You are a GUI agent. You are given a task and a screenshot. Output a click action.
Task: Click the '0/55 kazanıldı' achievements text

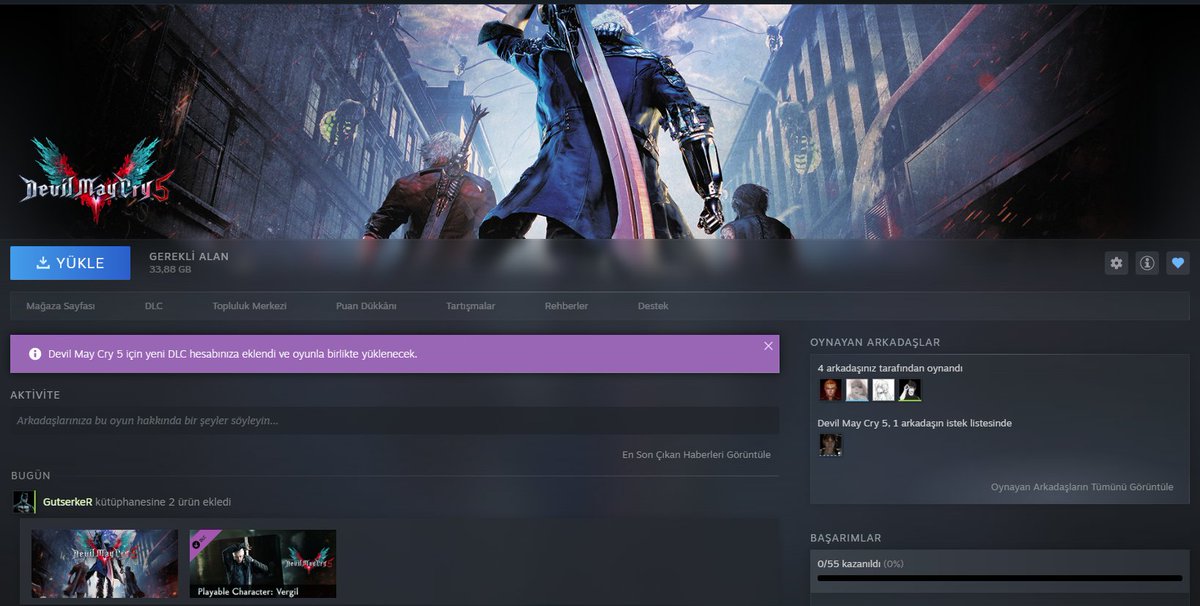[849, 564]
